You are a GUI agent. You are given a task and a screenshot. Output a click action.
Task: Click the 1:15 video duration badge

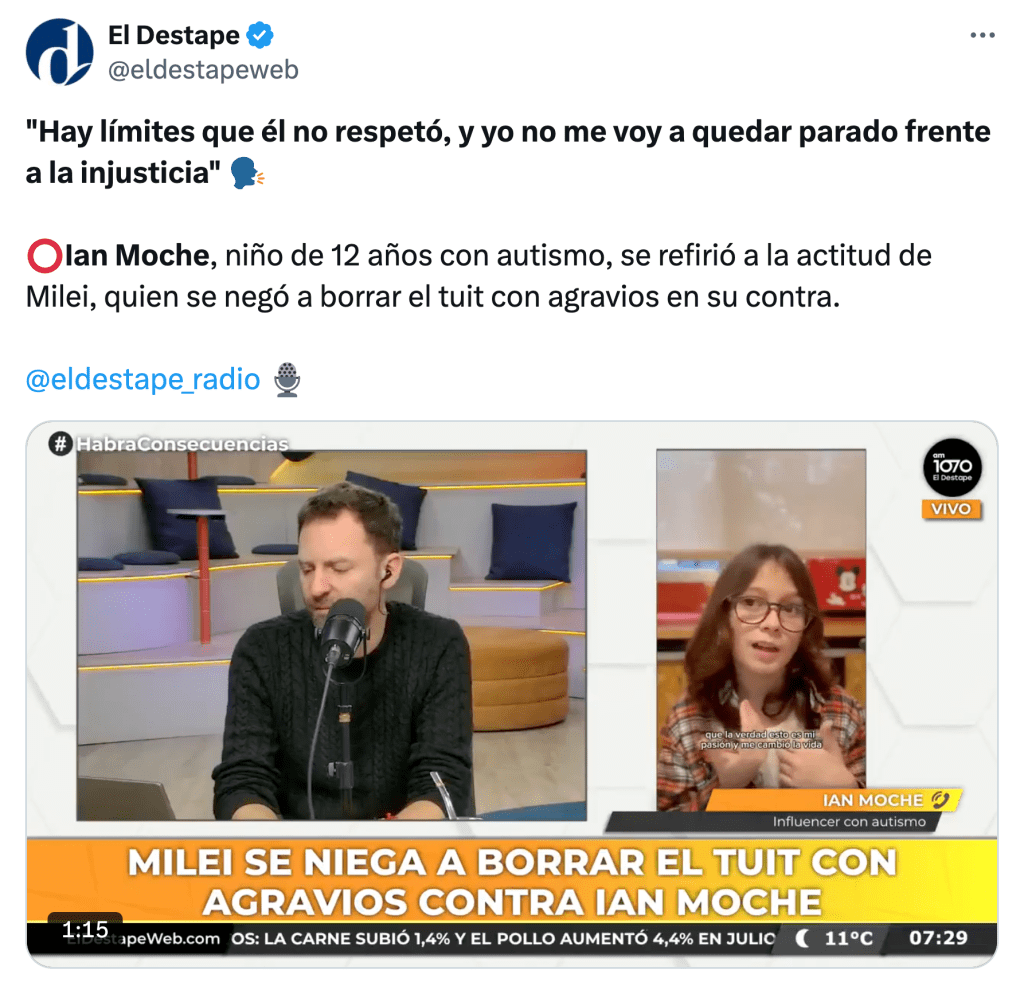pos(85,929)
